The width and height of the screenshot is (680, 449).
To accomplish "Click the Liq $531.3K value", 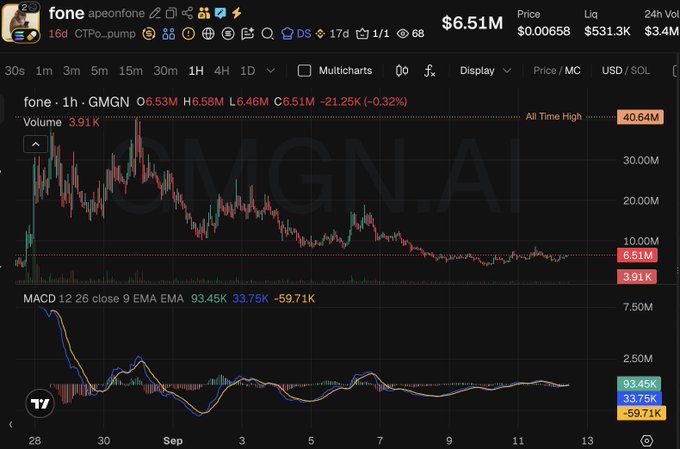I will coord(607,31).
